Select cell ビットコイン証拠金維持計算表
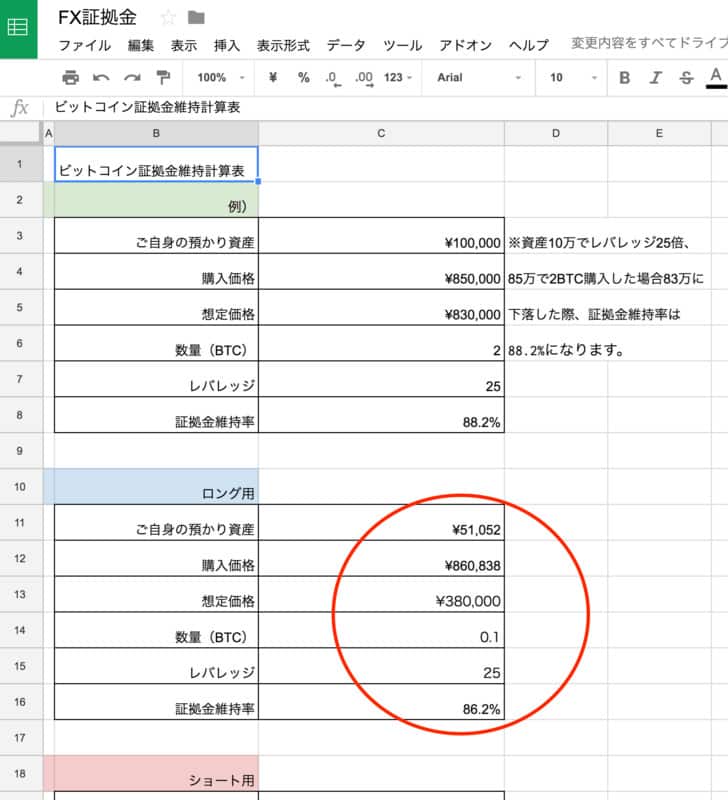 [x=156, y=164]
